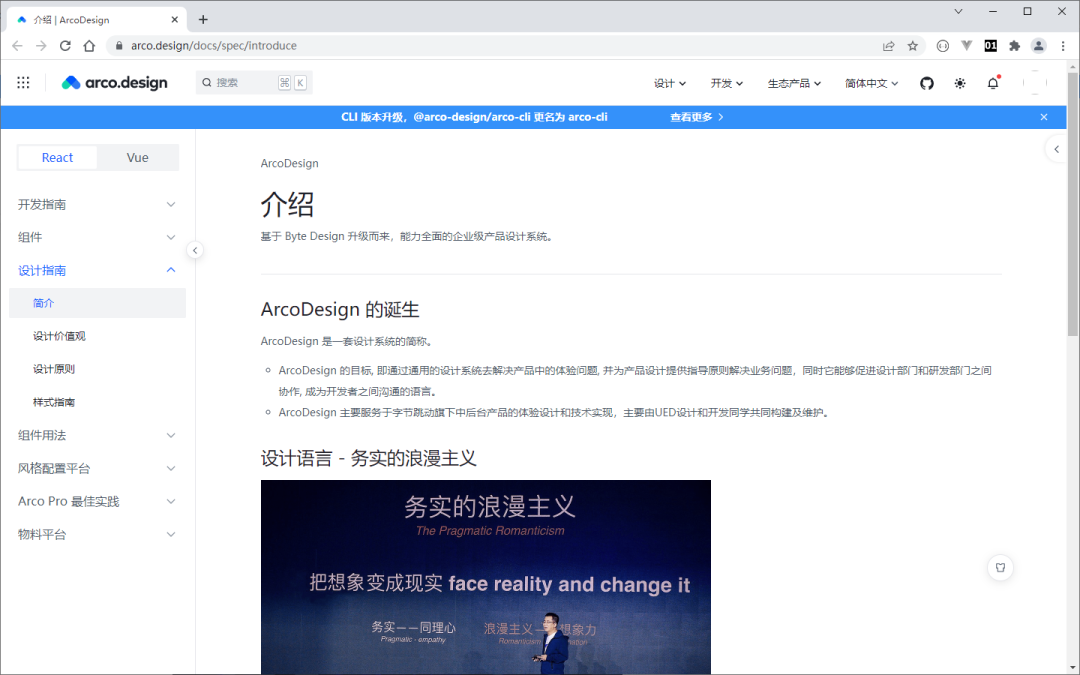The image size is (1080, 675).
Task: Click the eye-shaped extension icon
Action: click(x=943, y=45)
